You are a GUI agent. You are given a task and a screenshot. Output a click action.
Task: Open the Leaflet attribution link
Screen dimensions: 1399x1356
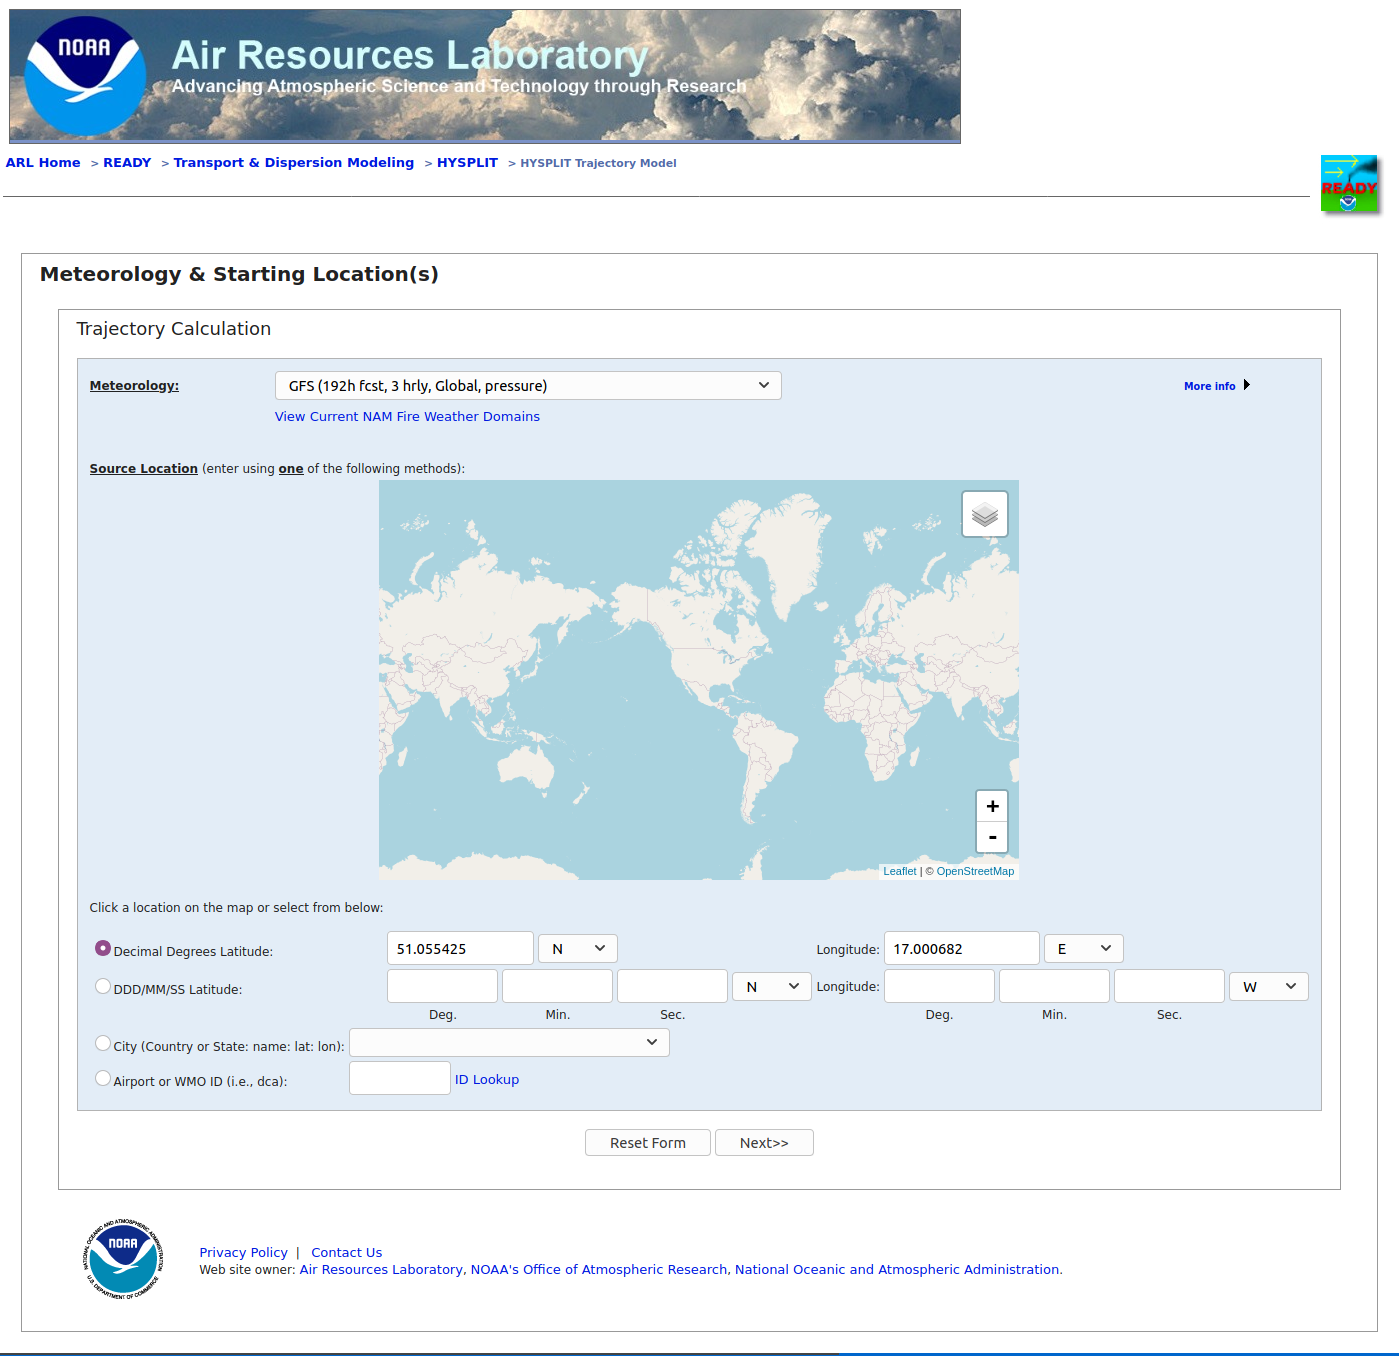click(899, 871)
